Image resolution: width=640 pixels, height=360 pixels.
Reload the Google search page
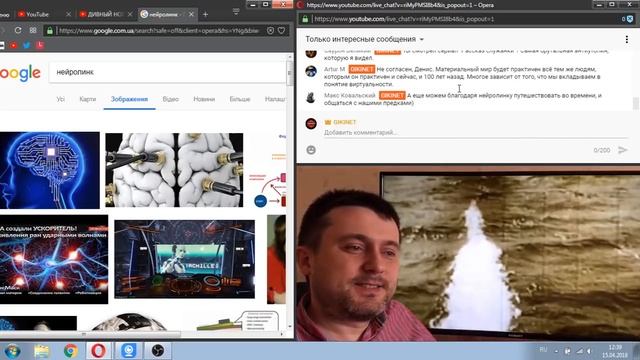coord(18,30)
